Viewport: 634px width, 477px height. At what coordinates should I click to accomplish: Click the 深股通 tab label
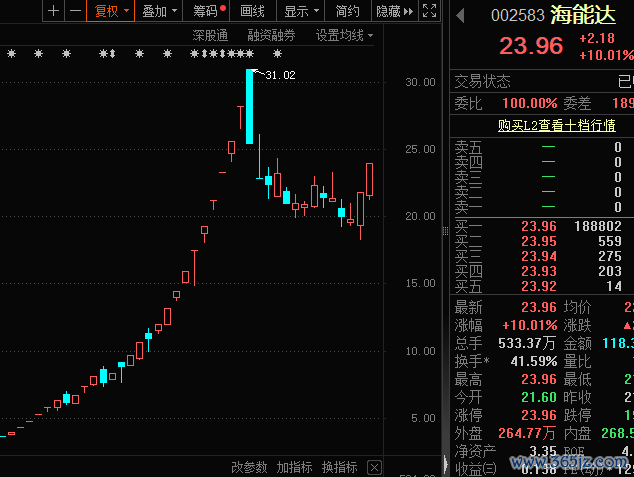point(210,35)
